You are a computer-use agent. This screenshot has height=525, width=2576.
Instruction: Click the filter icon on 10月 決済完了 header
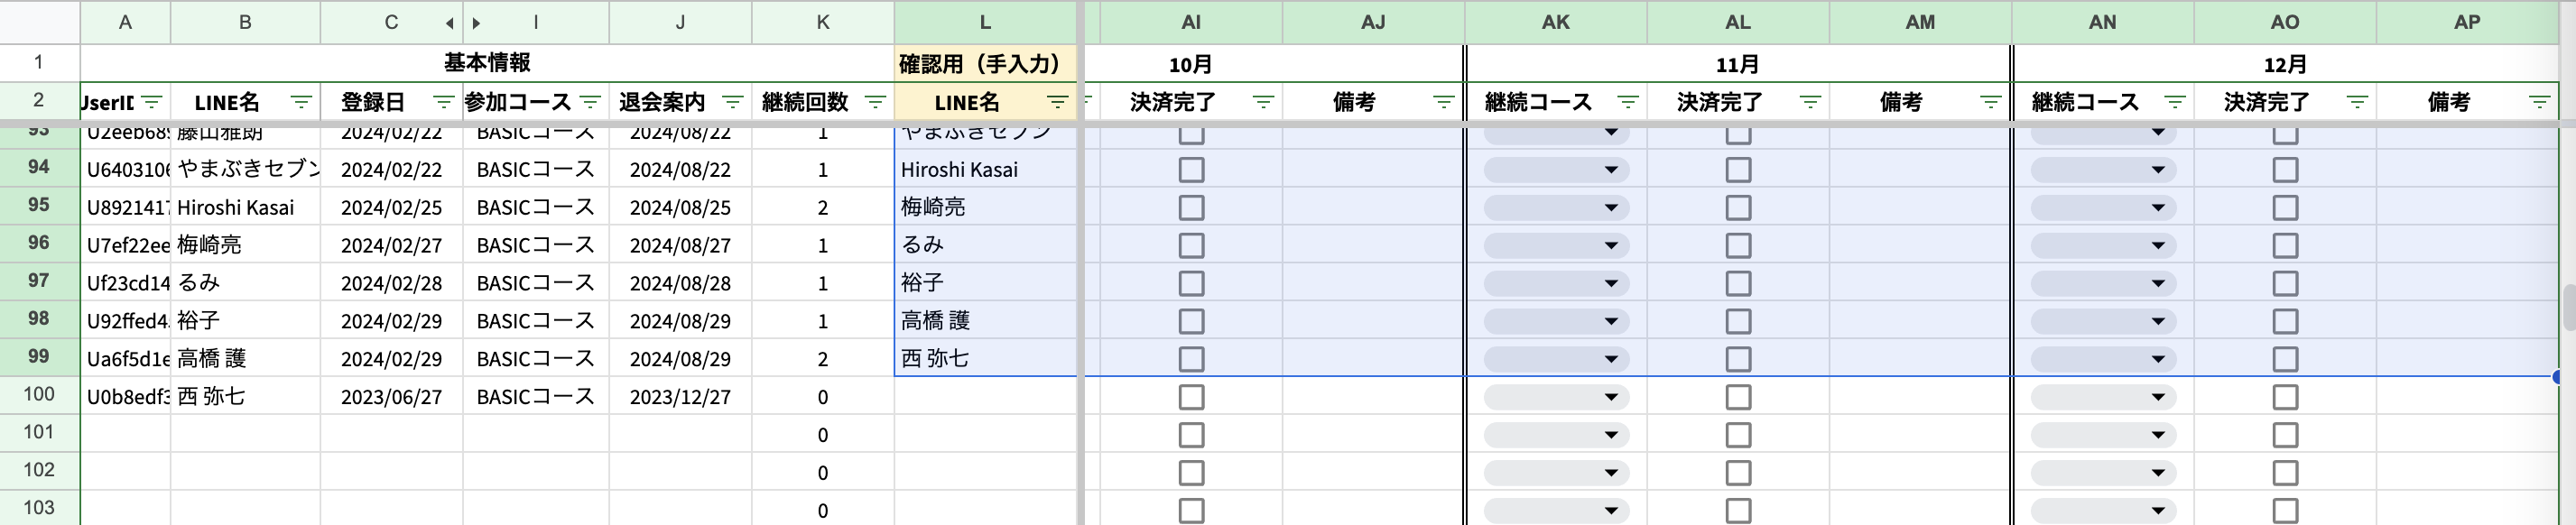point(1263,102)
